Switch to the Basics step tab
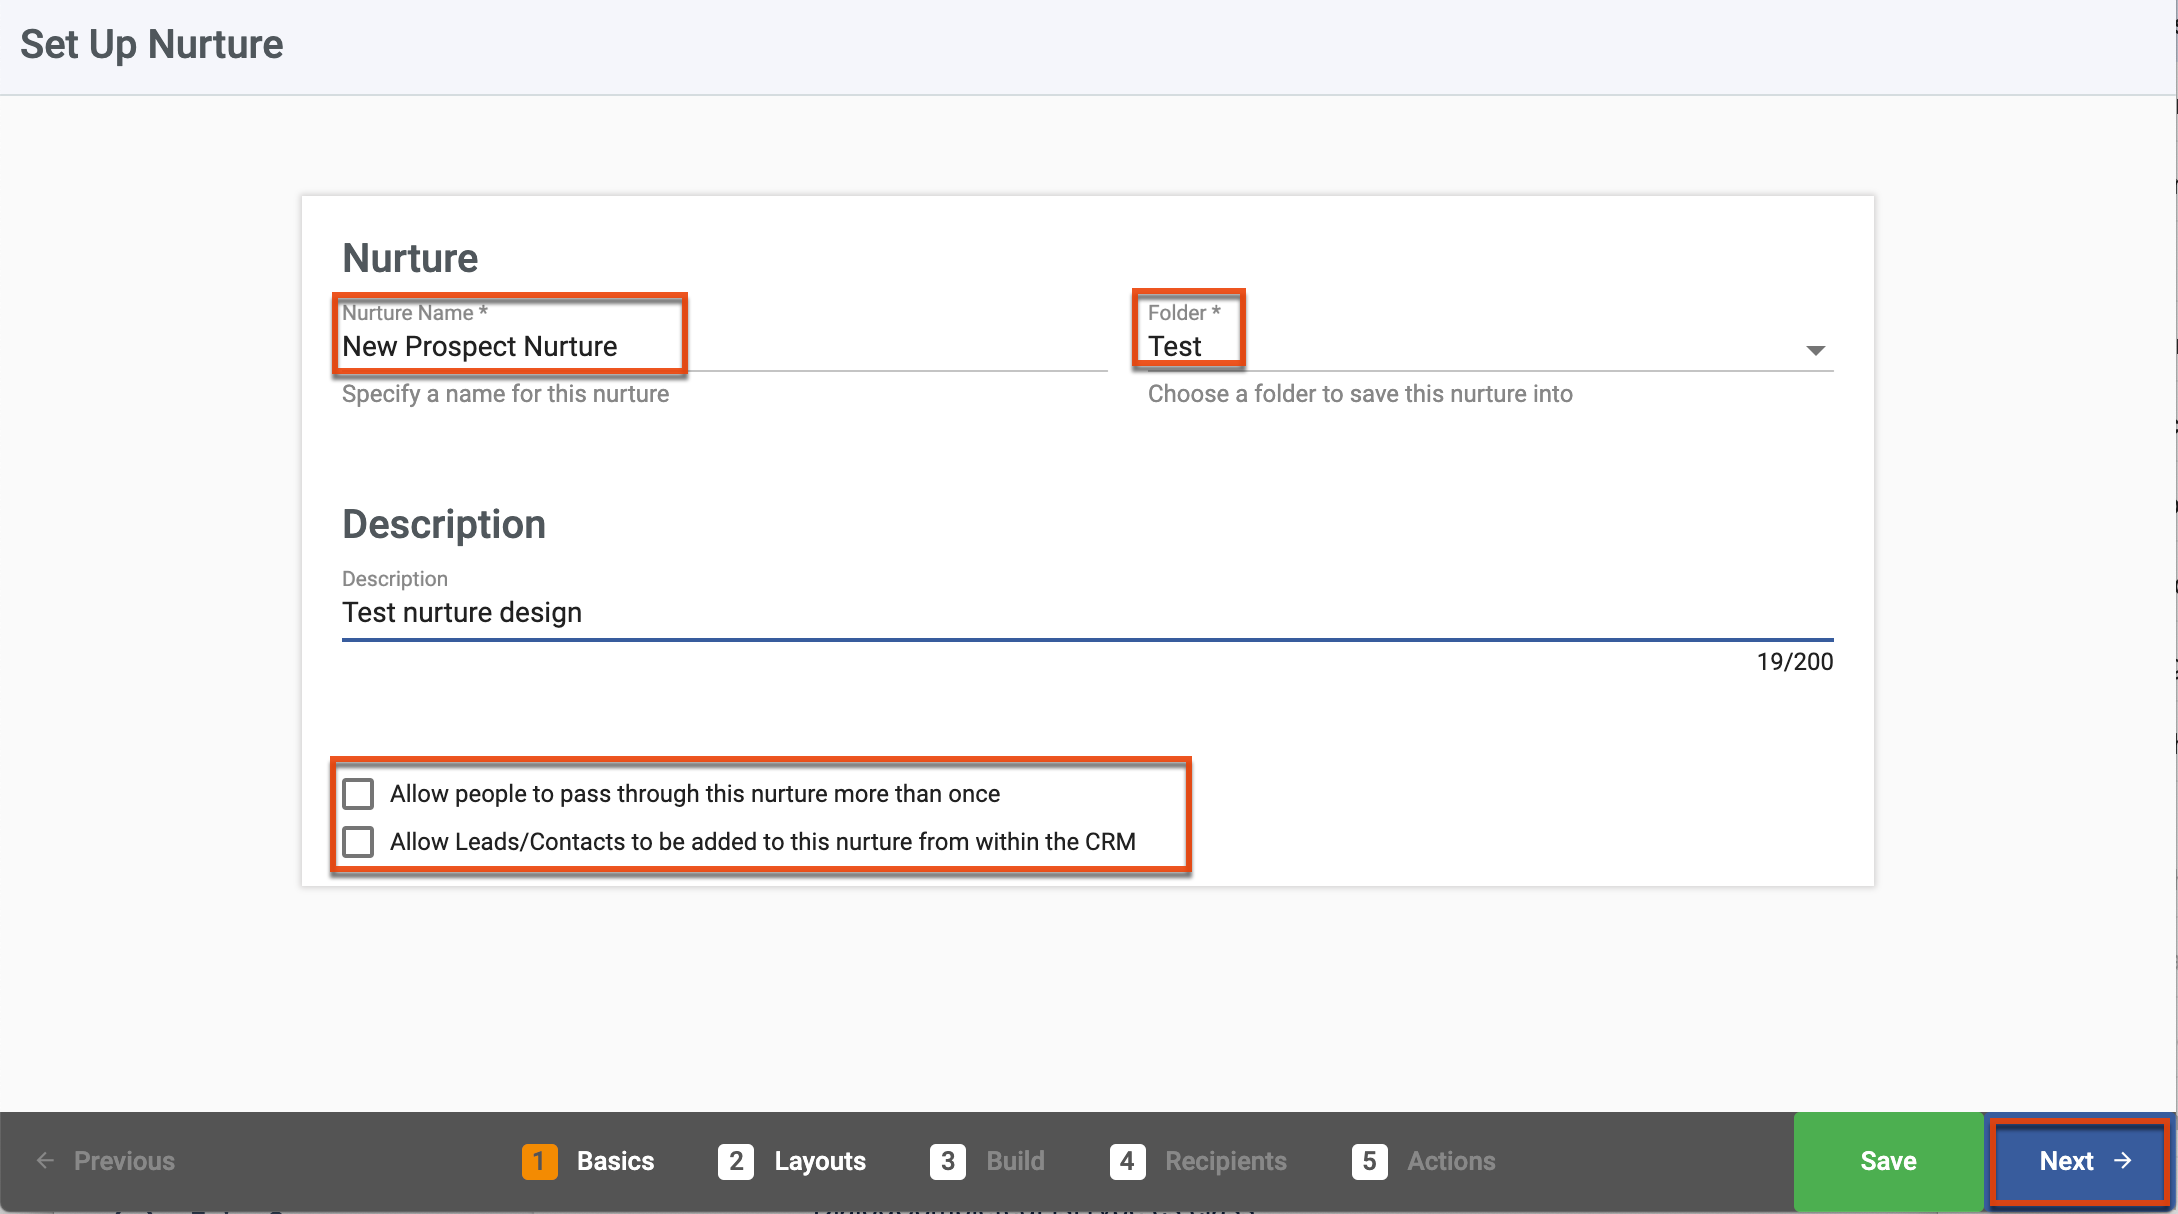Image resolution: width=2178 pixels, height=1214 pixels. (x=615, y=1161)
